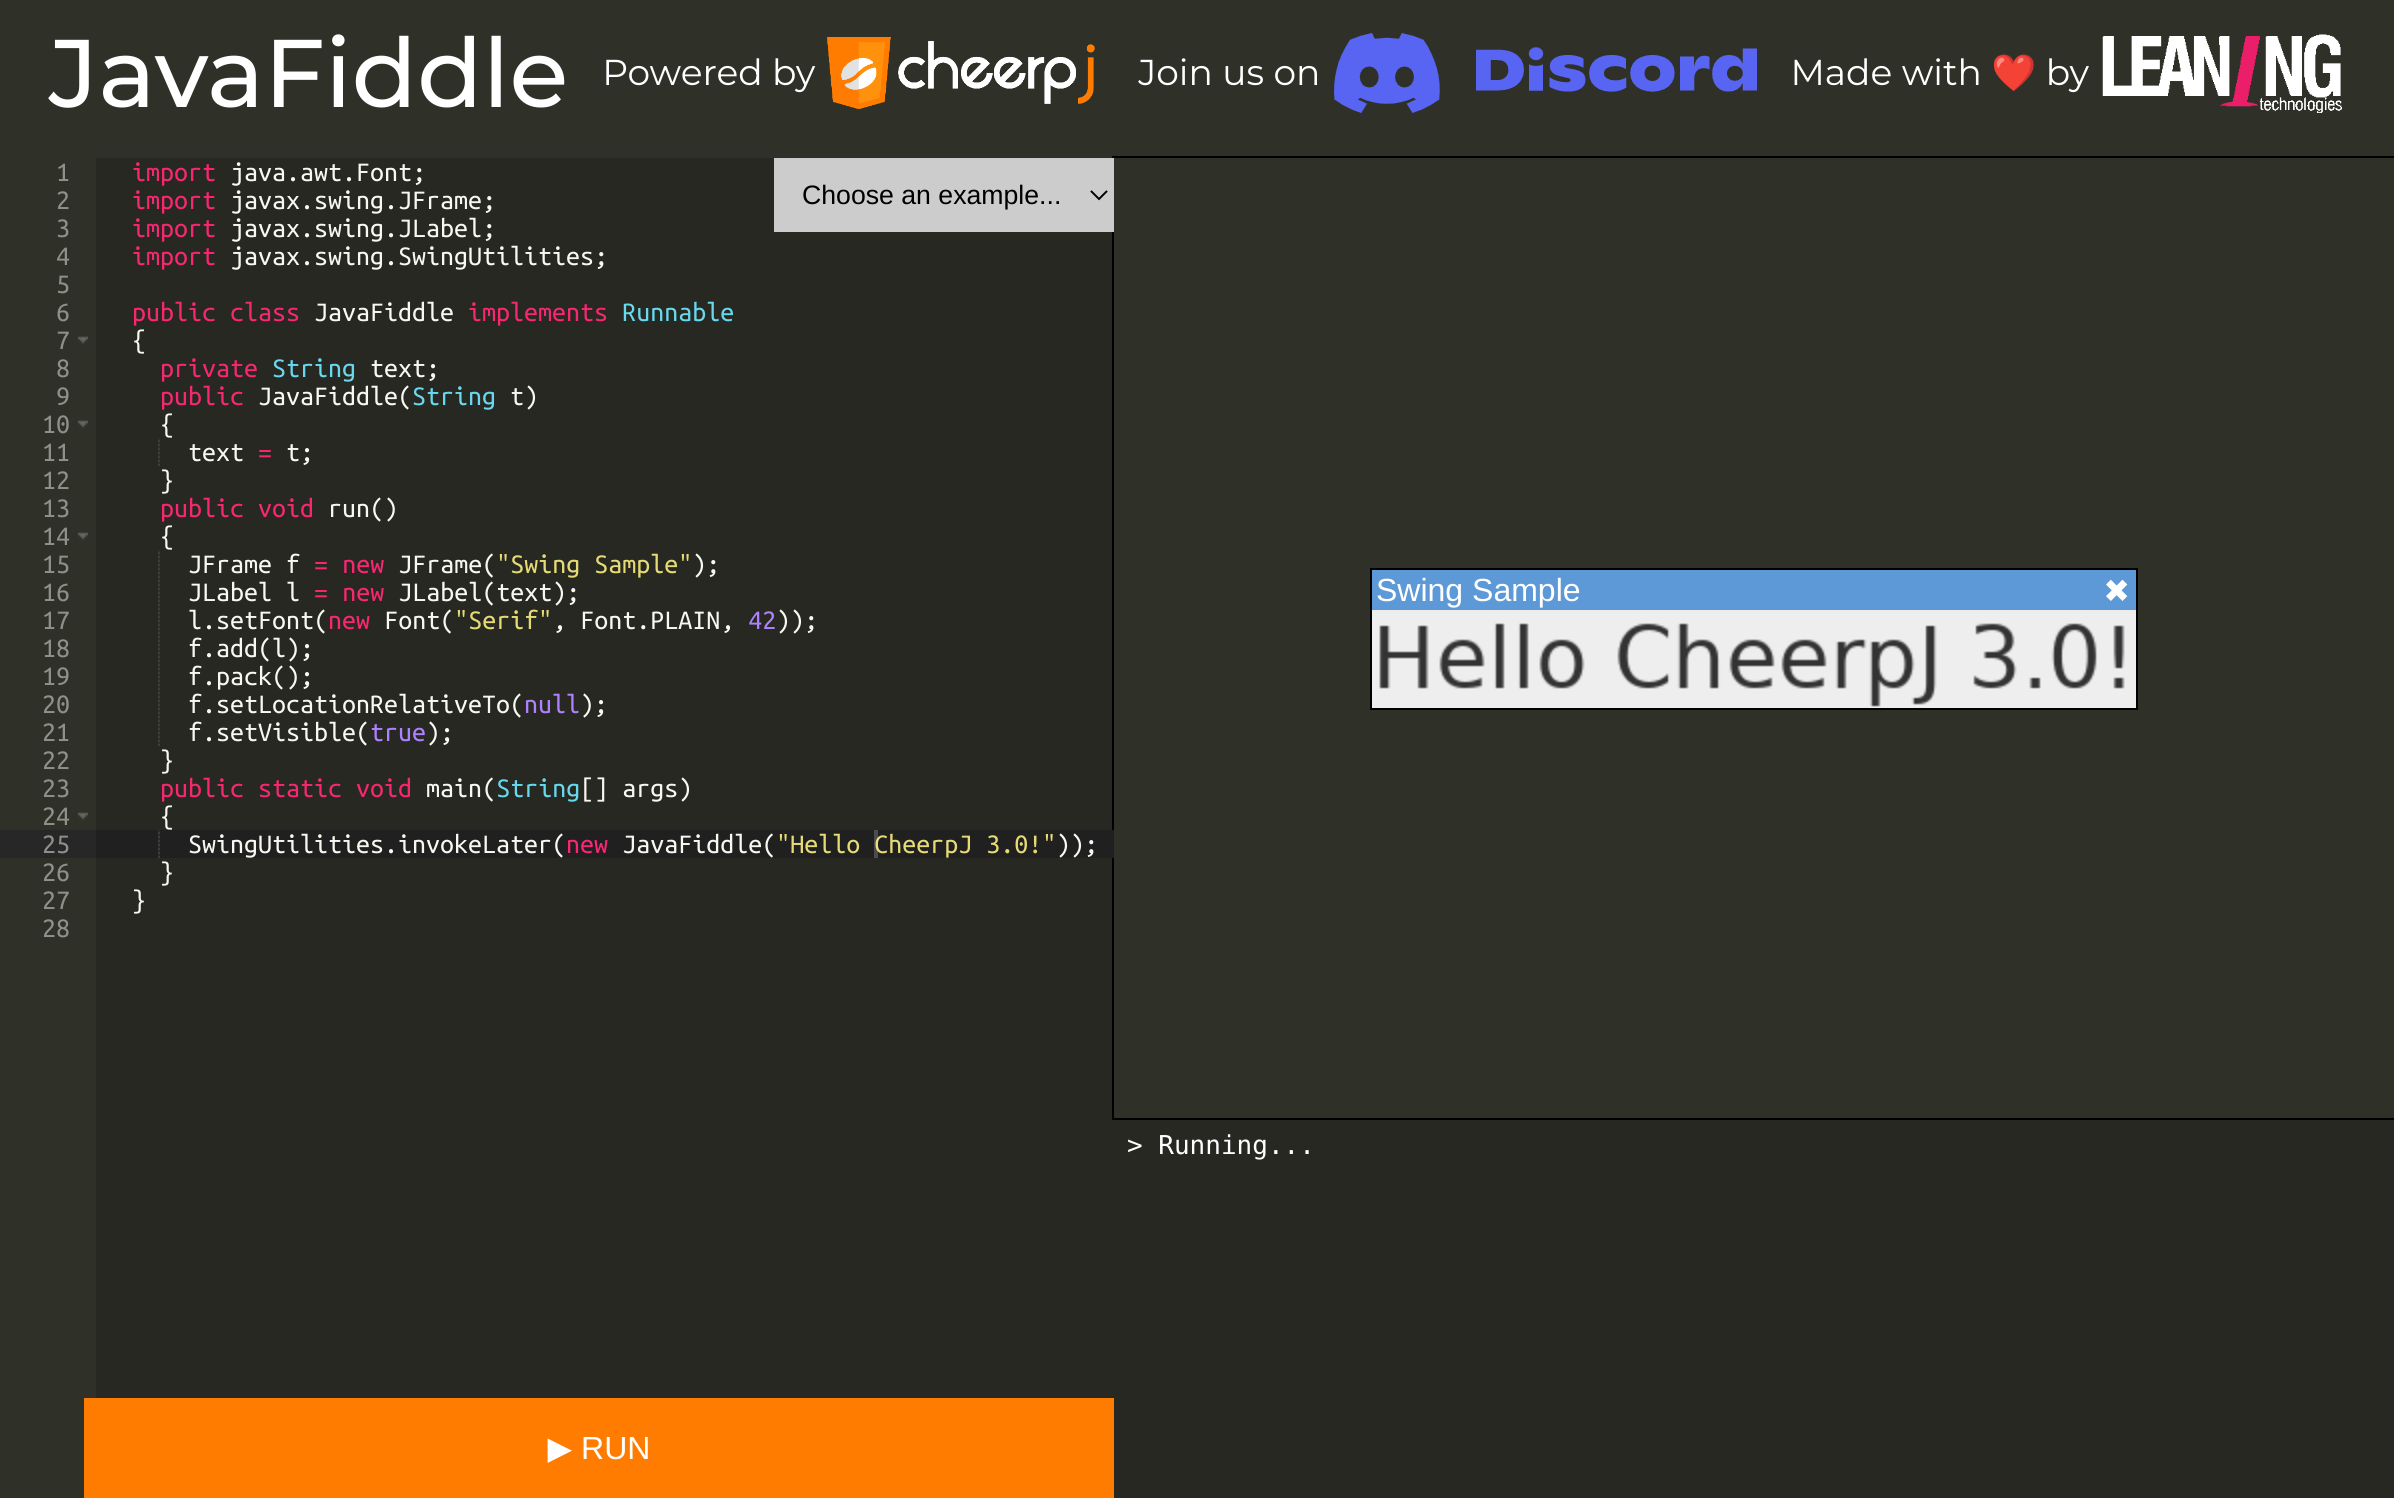Viewport: 2394px width, 1498px height.
Task: Click the Swing Sample title bar
Action: tap(1700, 590)
